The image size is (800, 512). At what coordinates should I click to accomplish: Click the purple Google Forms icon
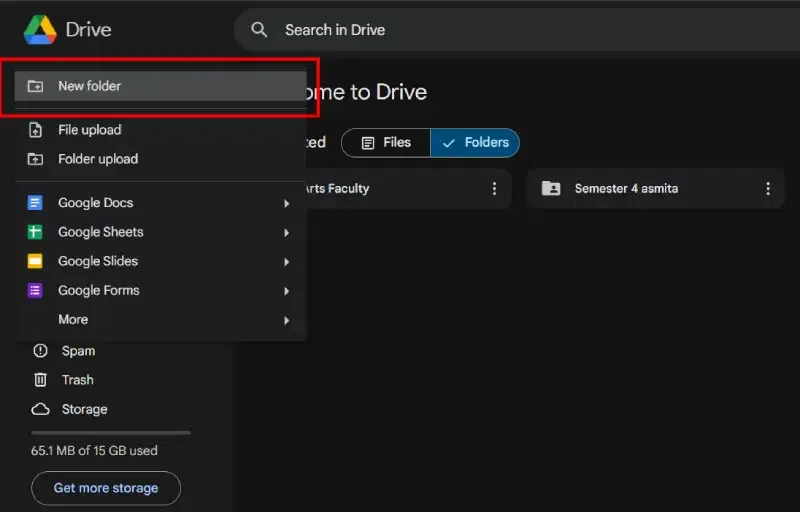(35, 290)
